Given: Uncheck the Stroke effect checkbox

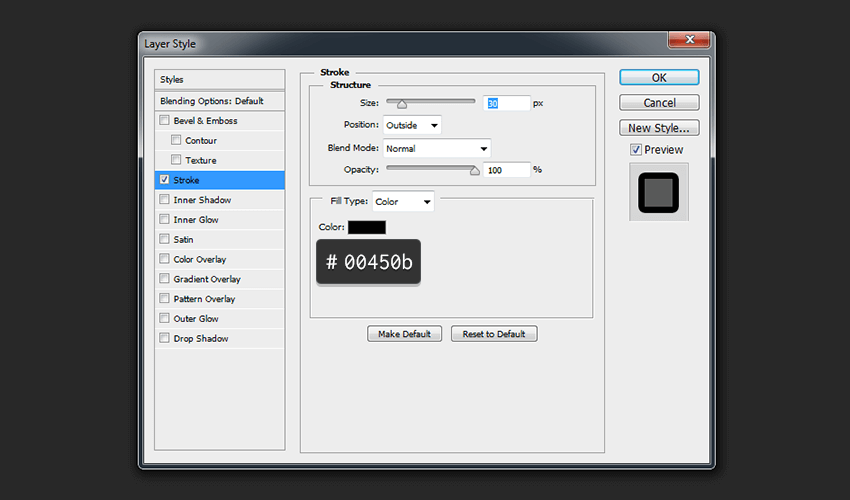Looking at the screenshot, I should pos(164,180).
